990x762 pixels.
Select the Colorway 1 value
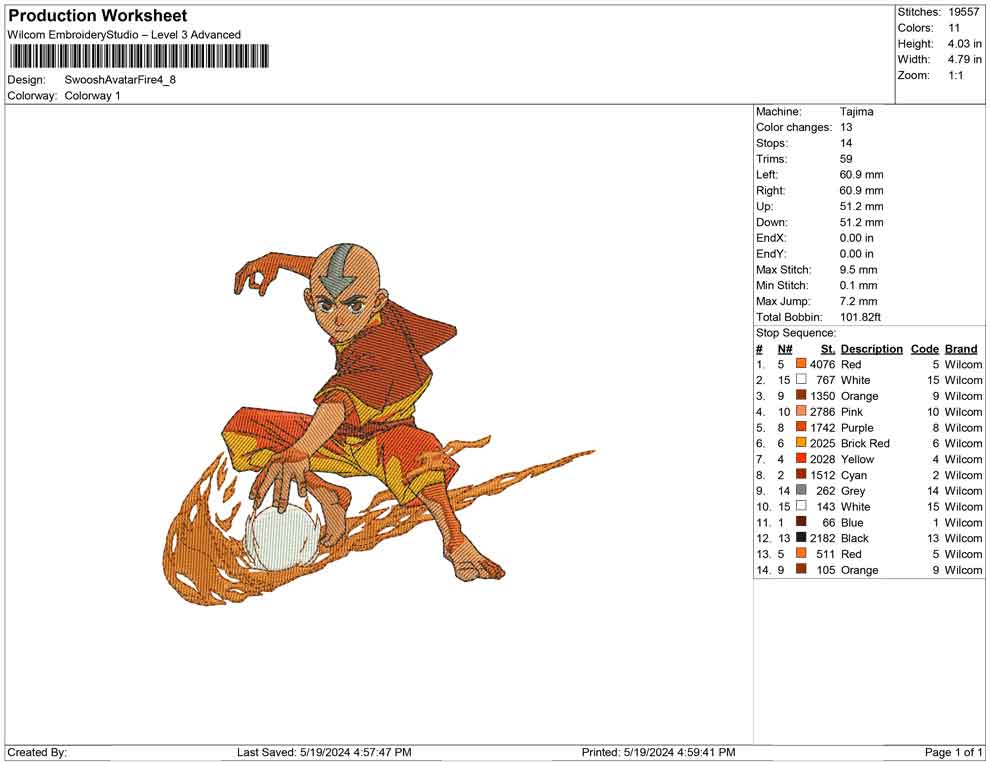[92, 95]
